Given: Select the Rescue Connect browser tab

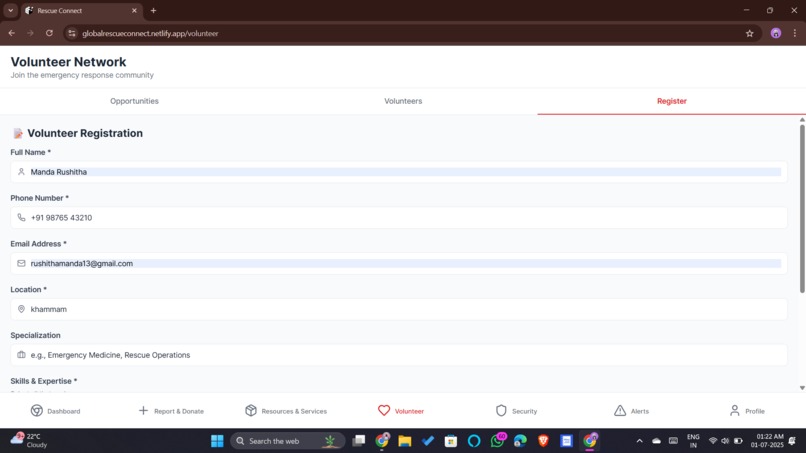Looking at the screenshot, I should [x=81, y=10].
